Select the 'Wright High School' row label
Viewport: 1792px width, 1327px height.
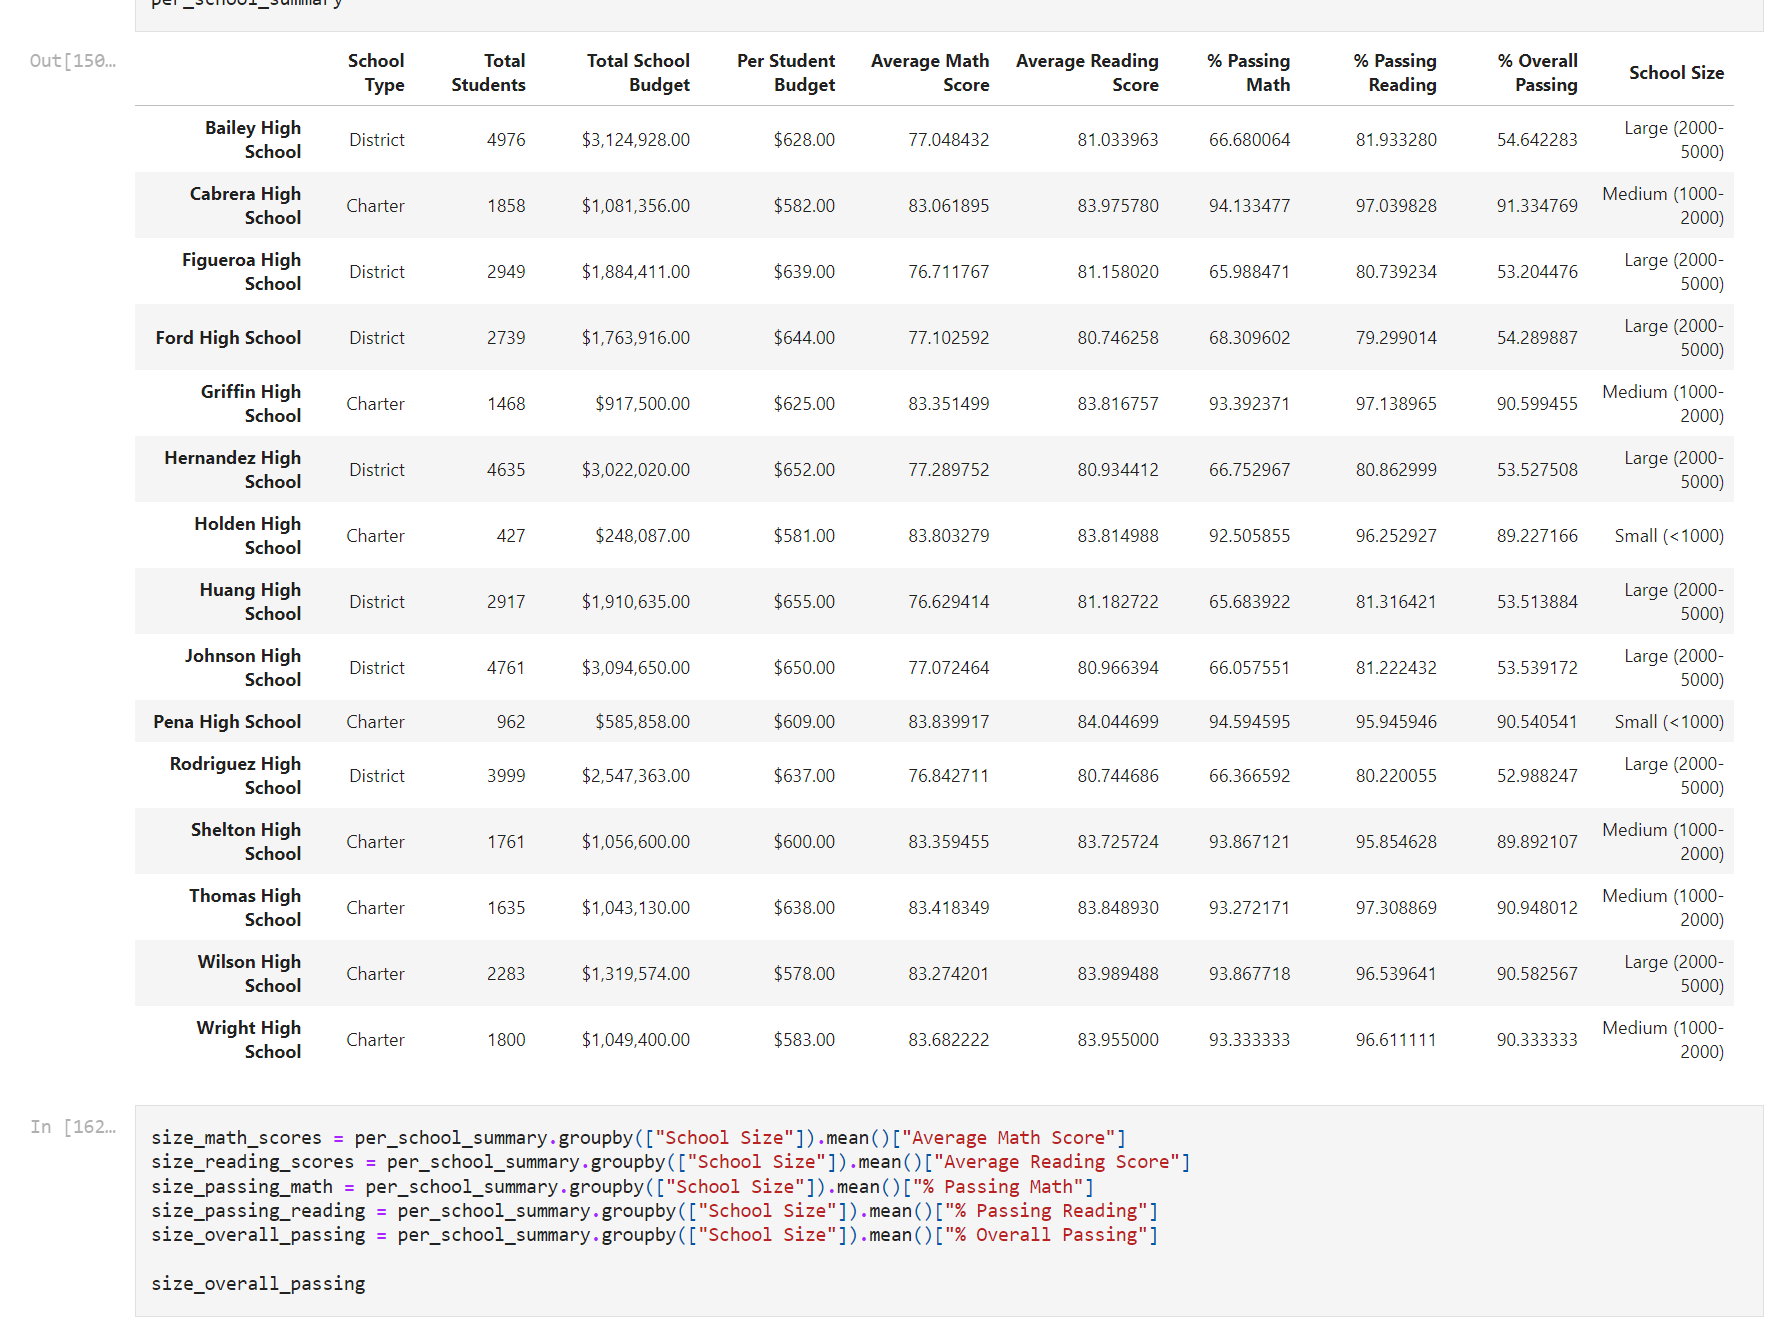click(249, 1040)
